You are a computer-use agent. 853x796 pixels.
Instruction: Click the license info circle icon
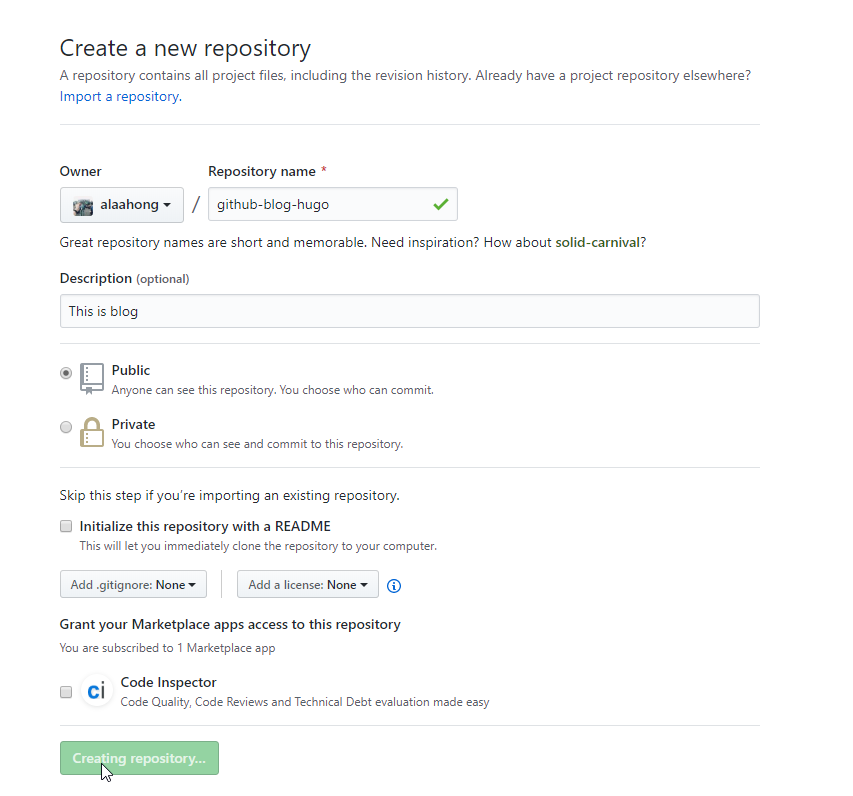[x=394, y=586]
